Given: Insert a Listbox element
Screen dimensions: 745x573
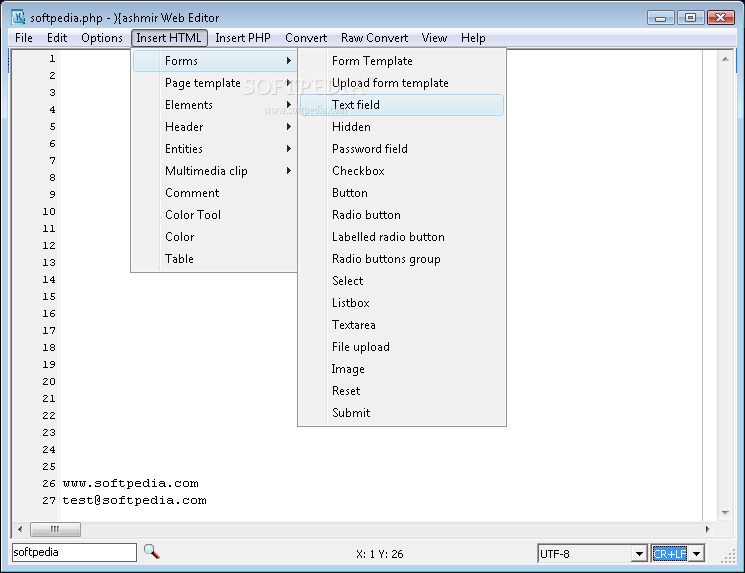Looking at the screenshot, I should [402, 303].
